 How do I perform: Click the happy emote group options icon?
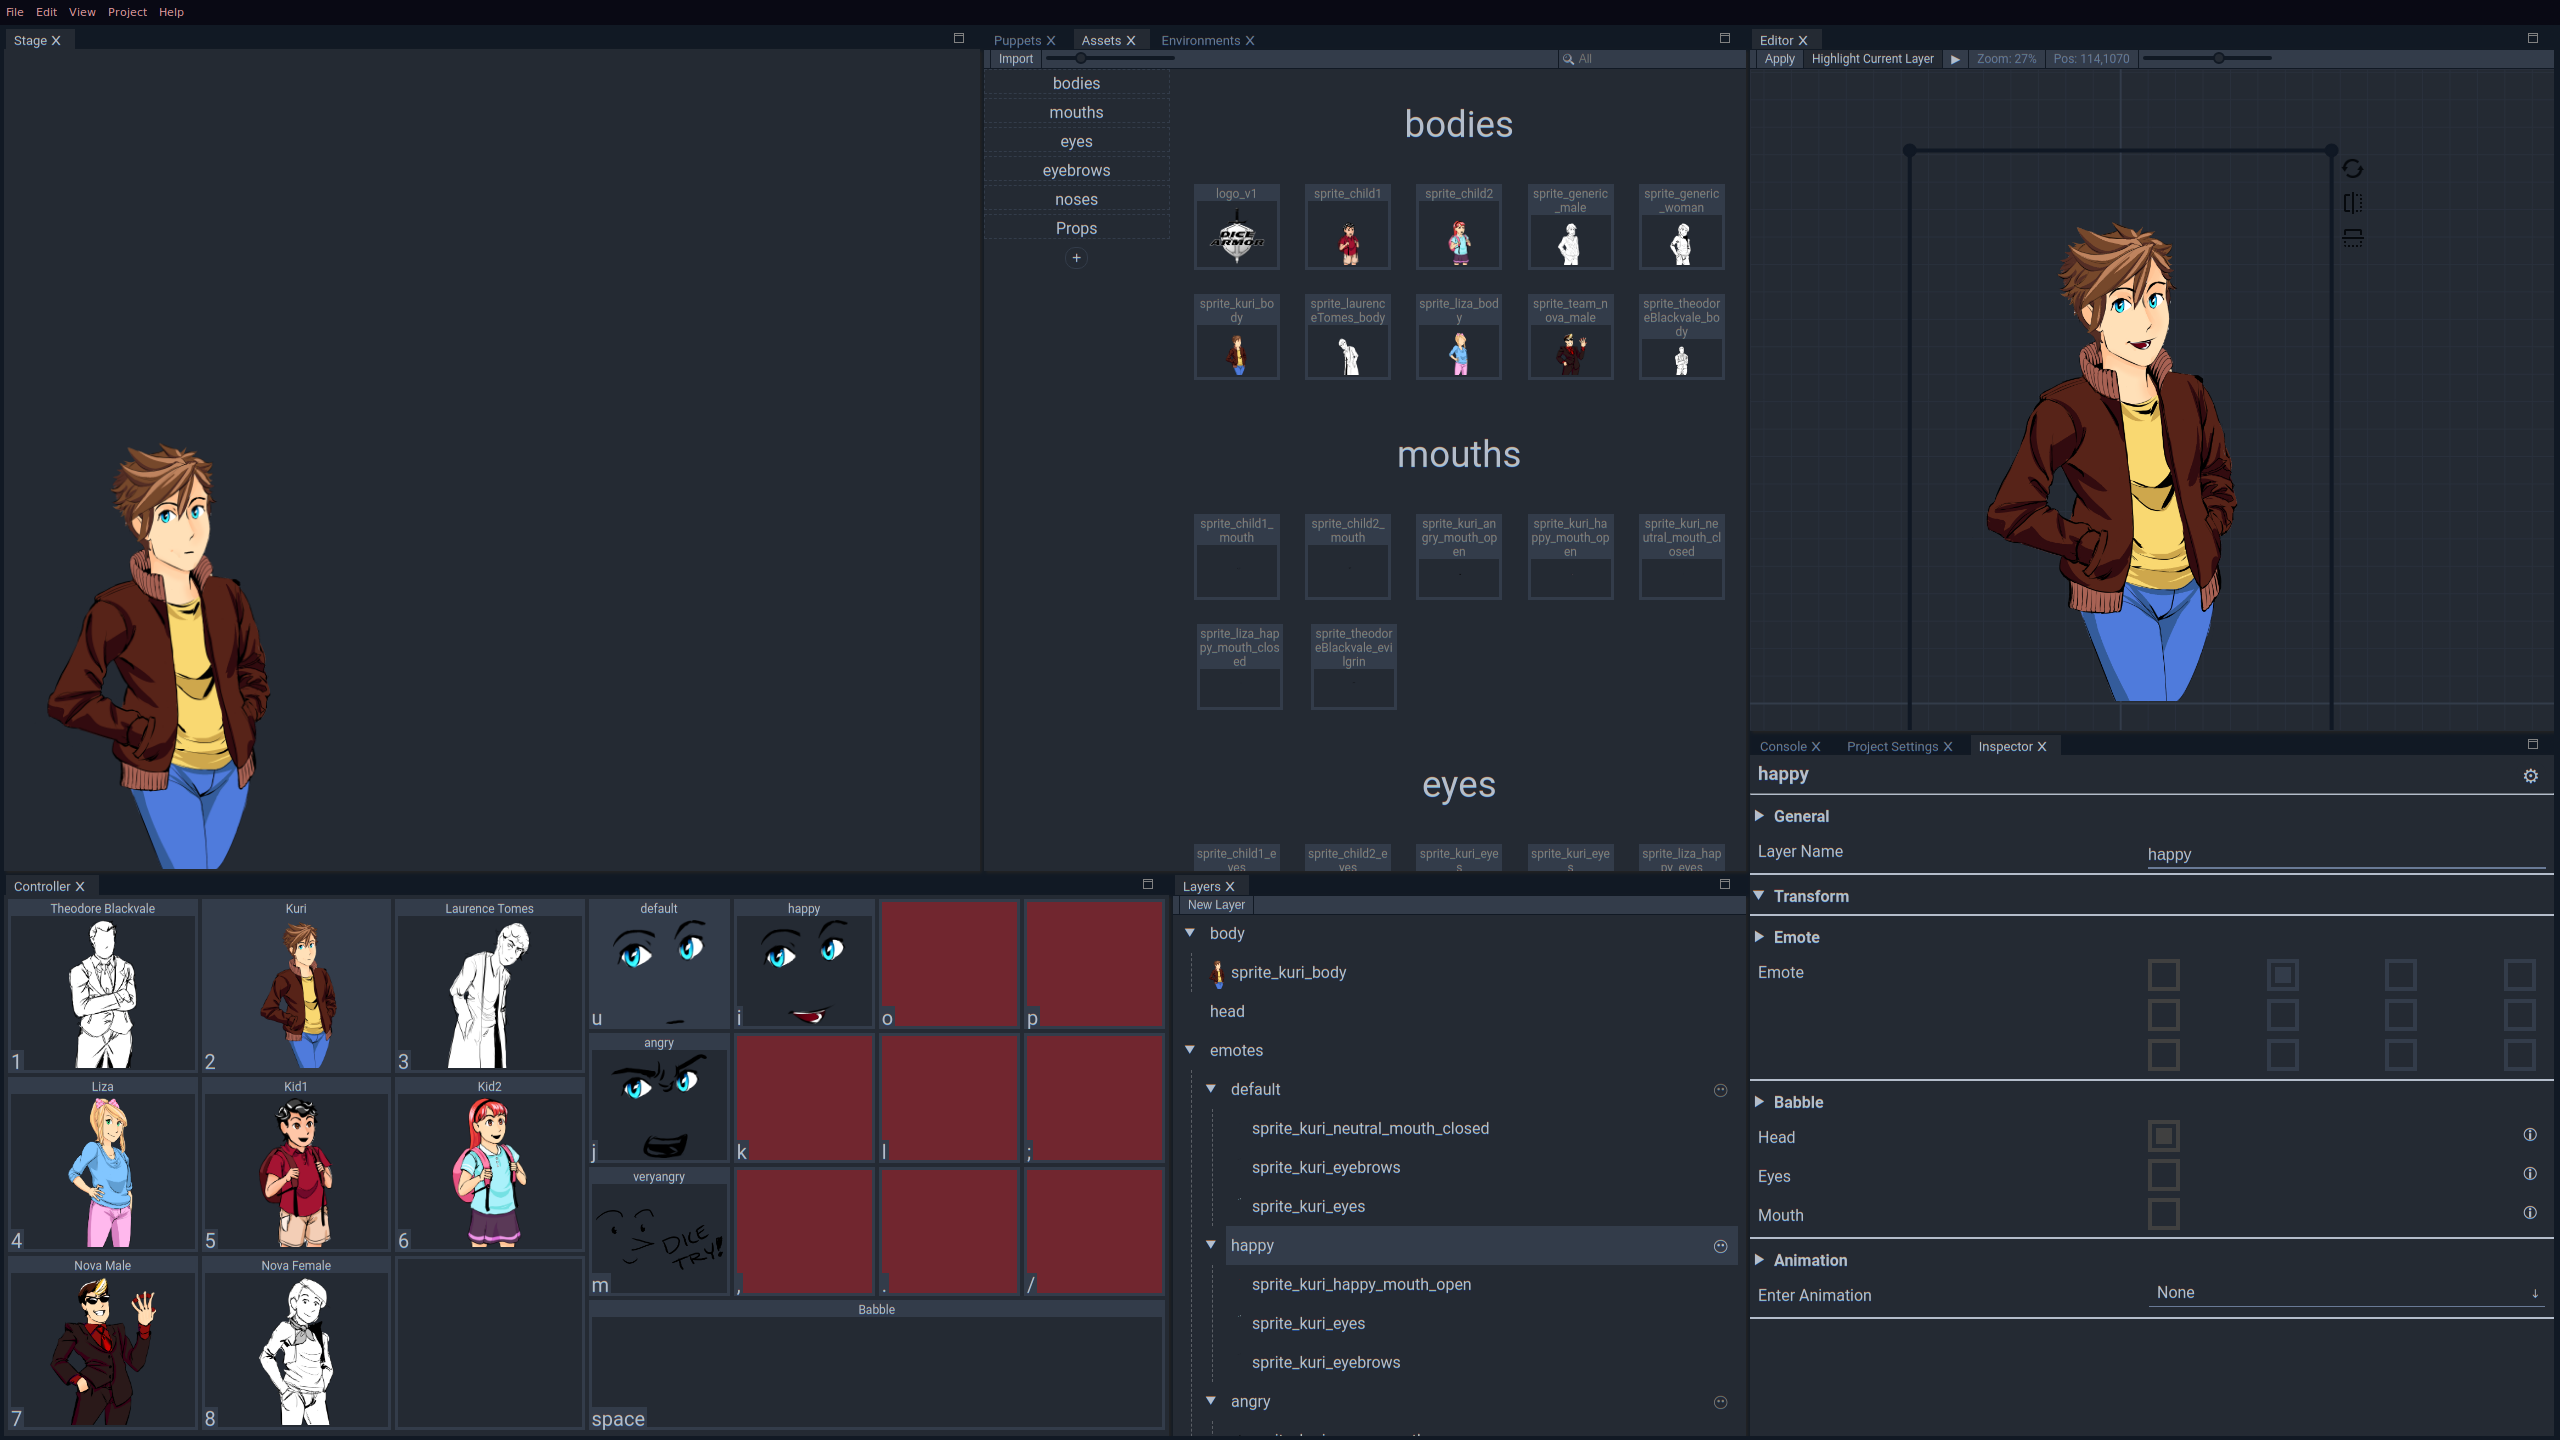1720,1245
